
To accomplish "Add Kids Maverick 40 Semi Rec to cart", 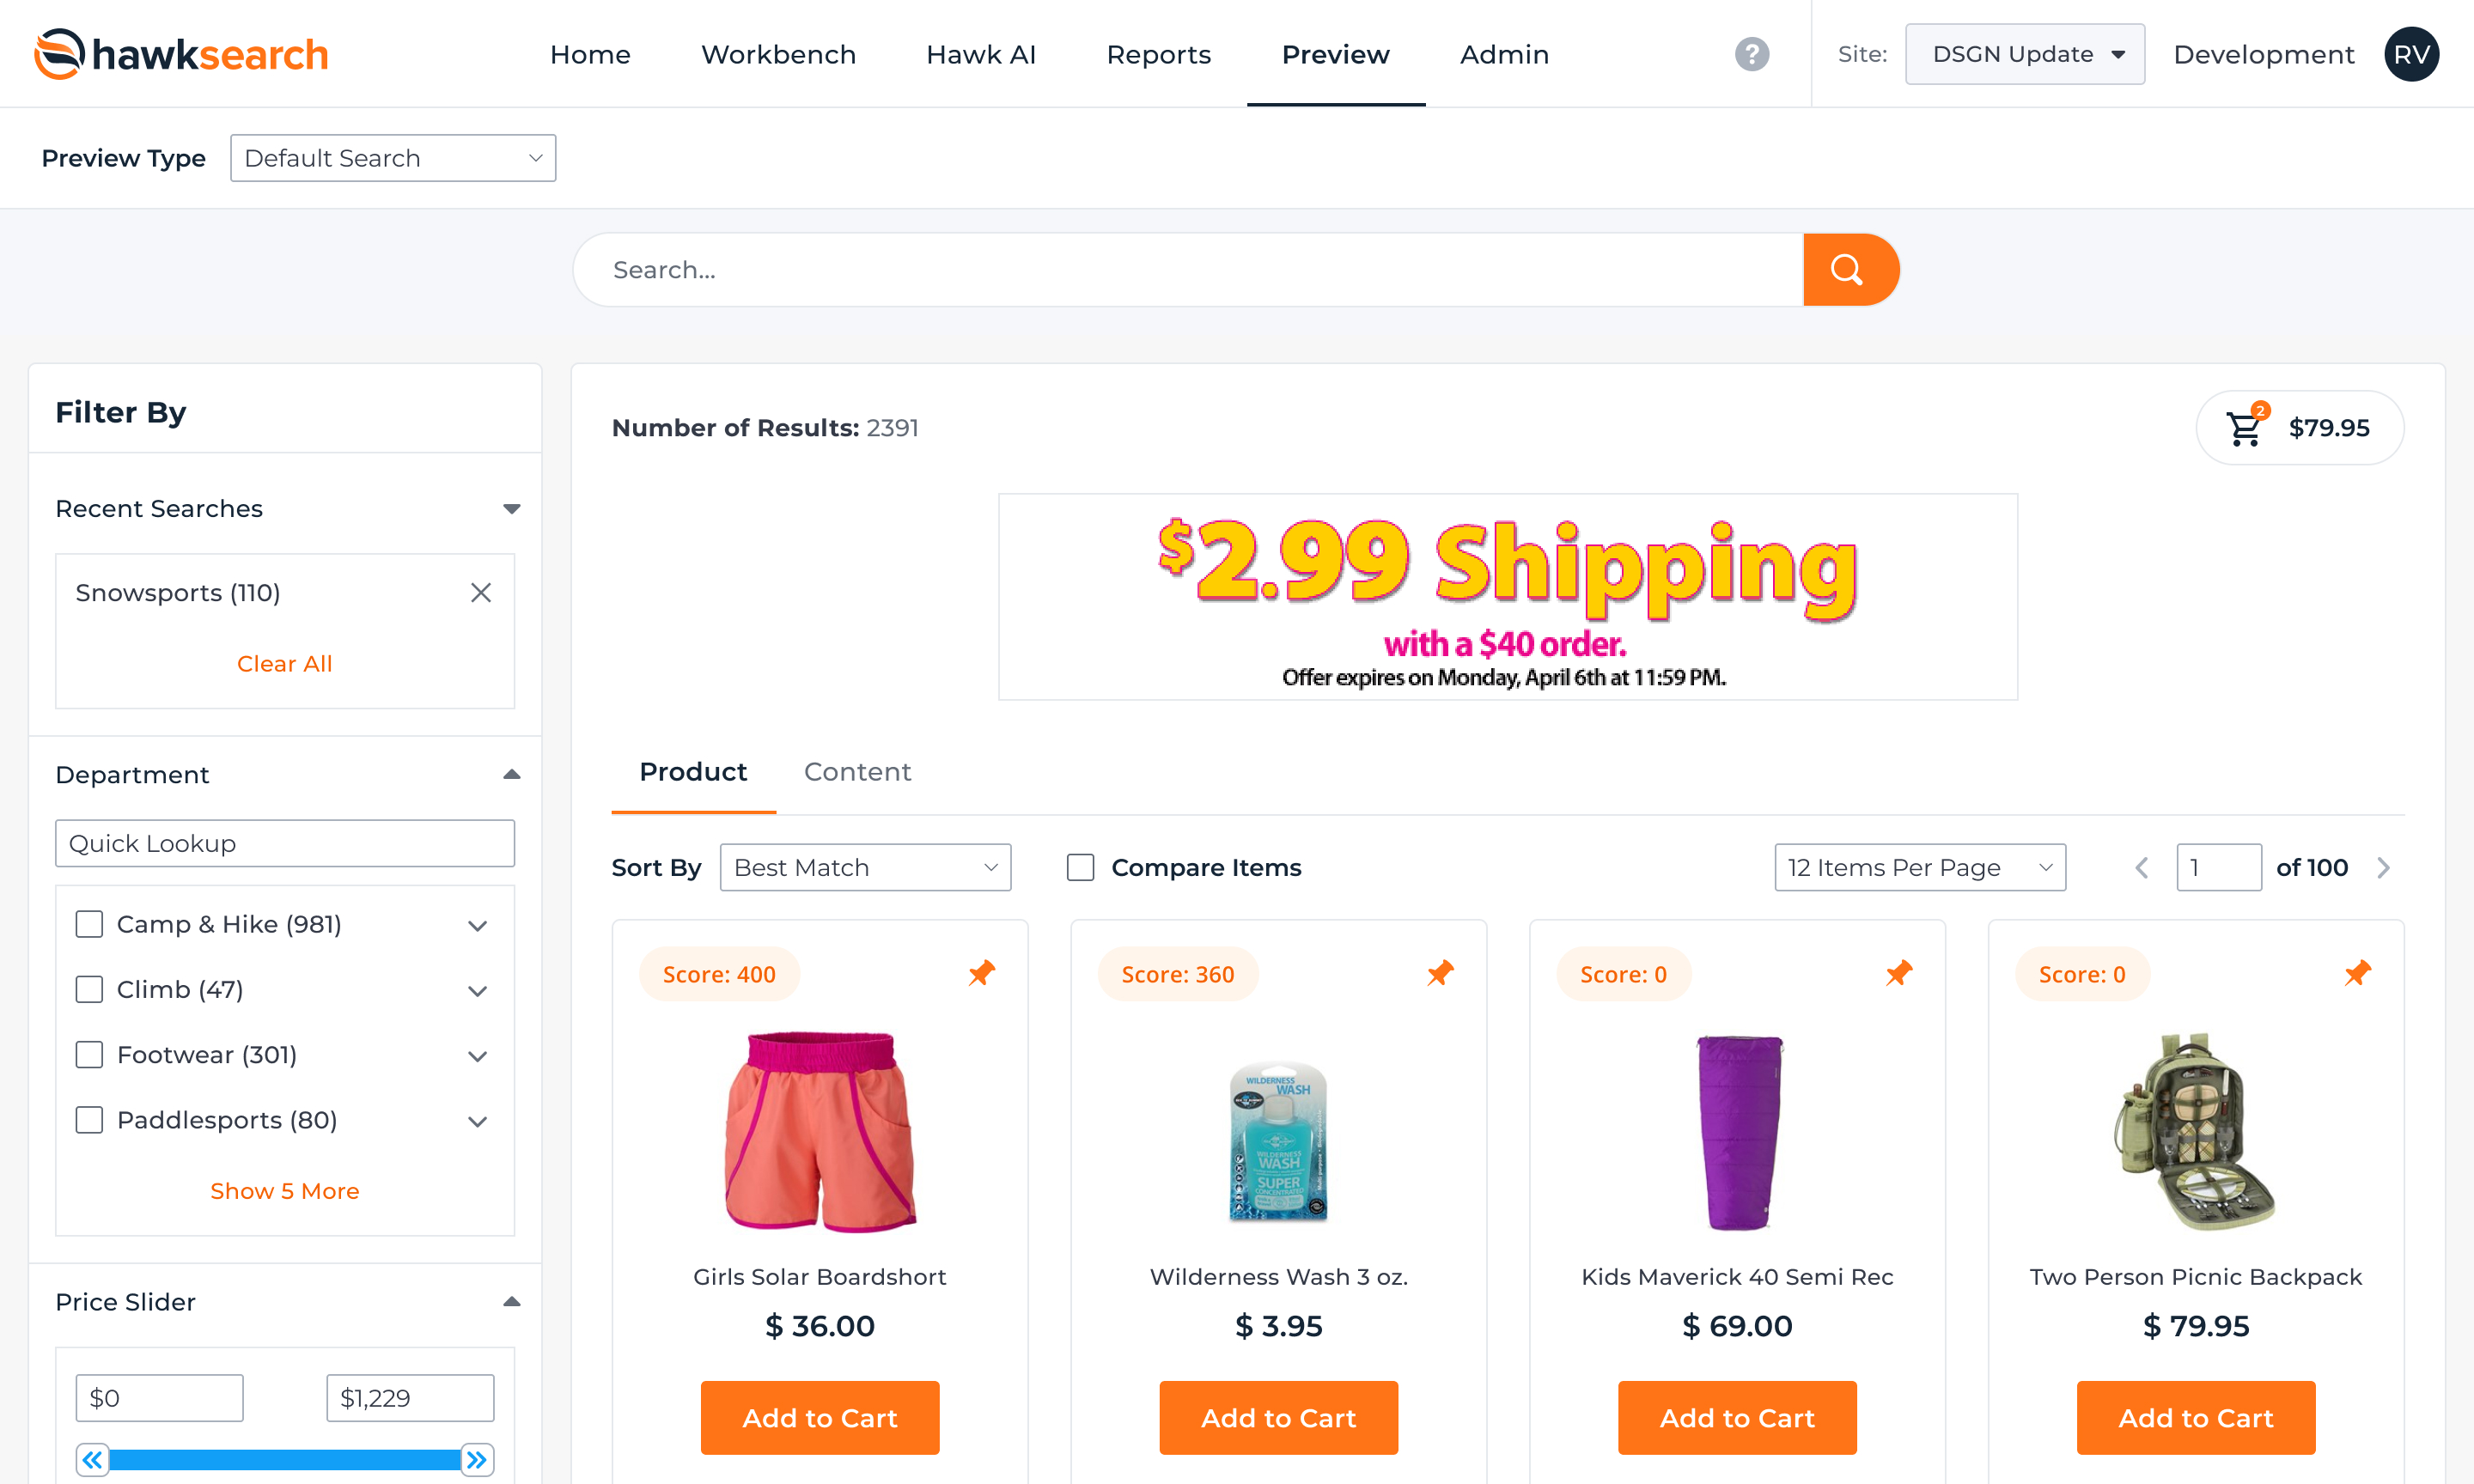I will [1737, 1418].
